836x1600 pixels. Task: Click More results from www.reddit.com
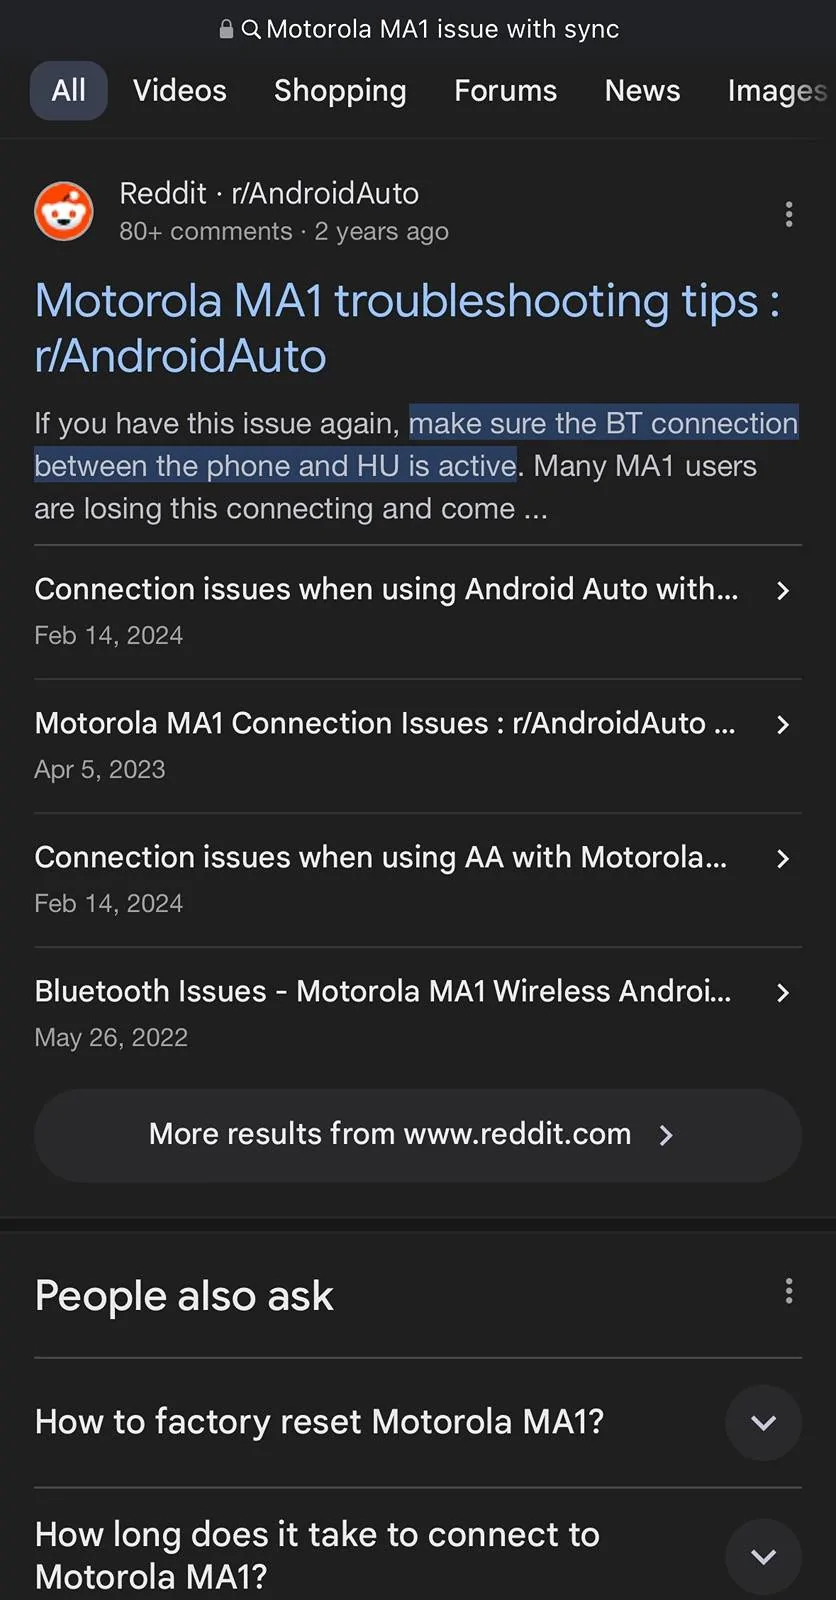(390, 1134)
